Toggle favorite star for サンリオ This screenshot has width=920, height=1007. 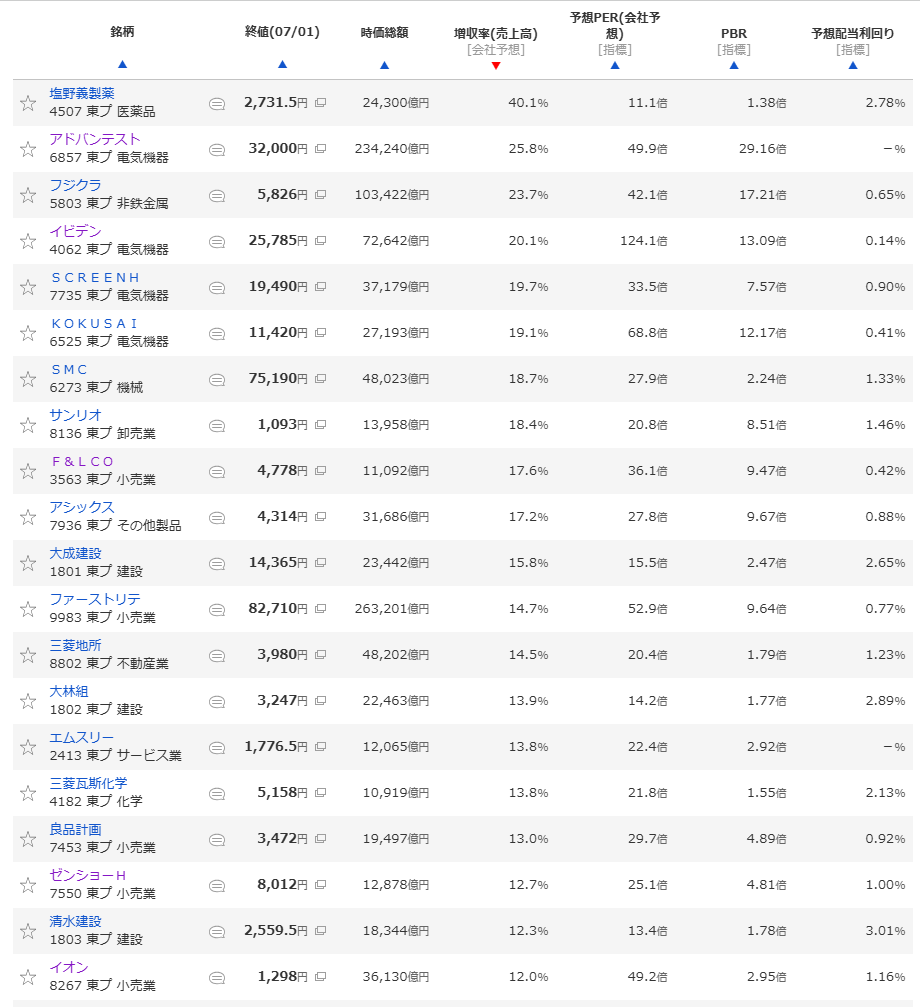click(28, 425)
